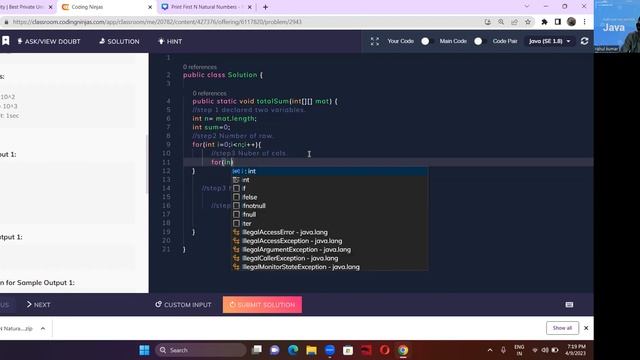
Task: Pick the 'ifnotnull' snippet suggestion
Action: point(329,206)
